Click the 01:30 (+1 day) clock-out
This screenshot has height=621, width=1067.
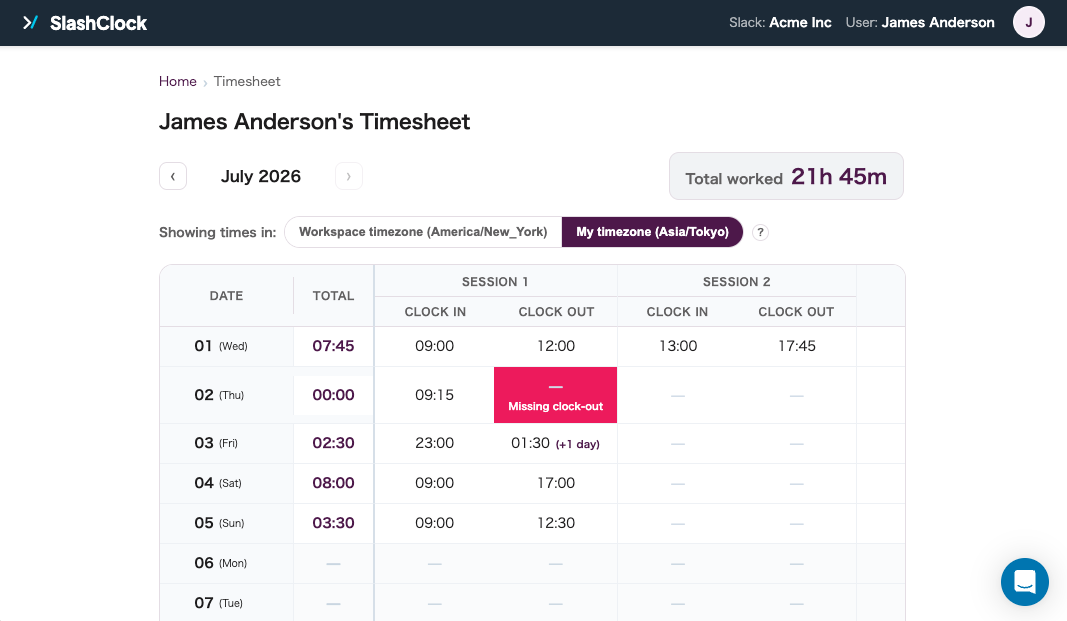555,443
